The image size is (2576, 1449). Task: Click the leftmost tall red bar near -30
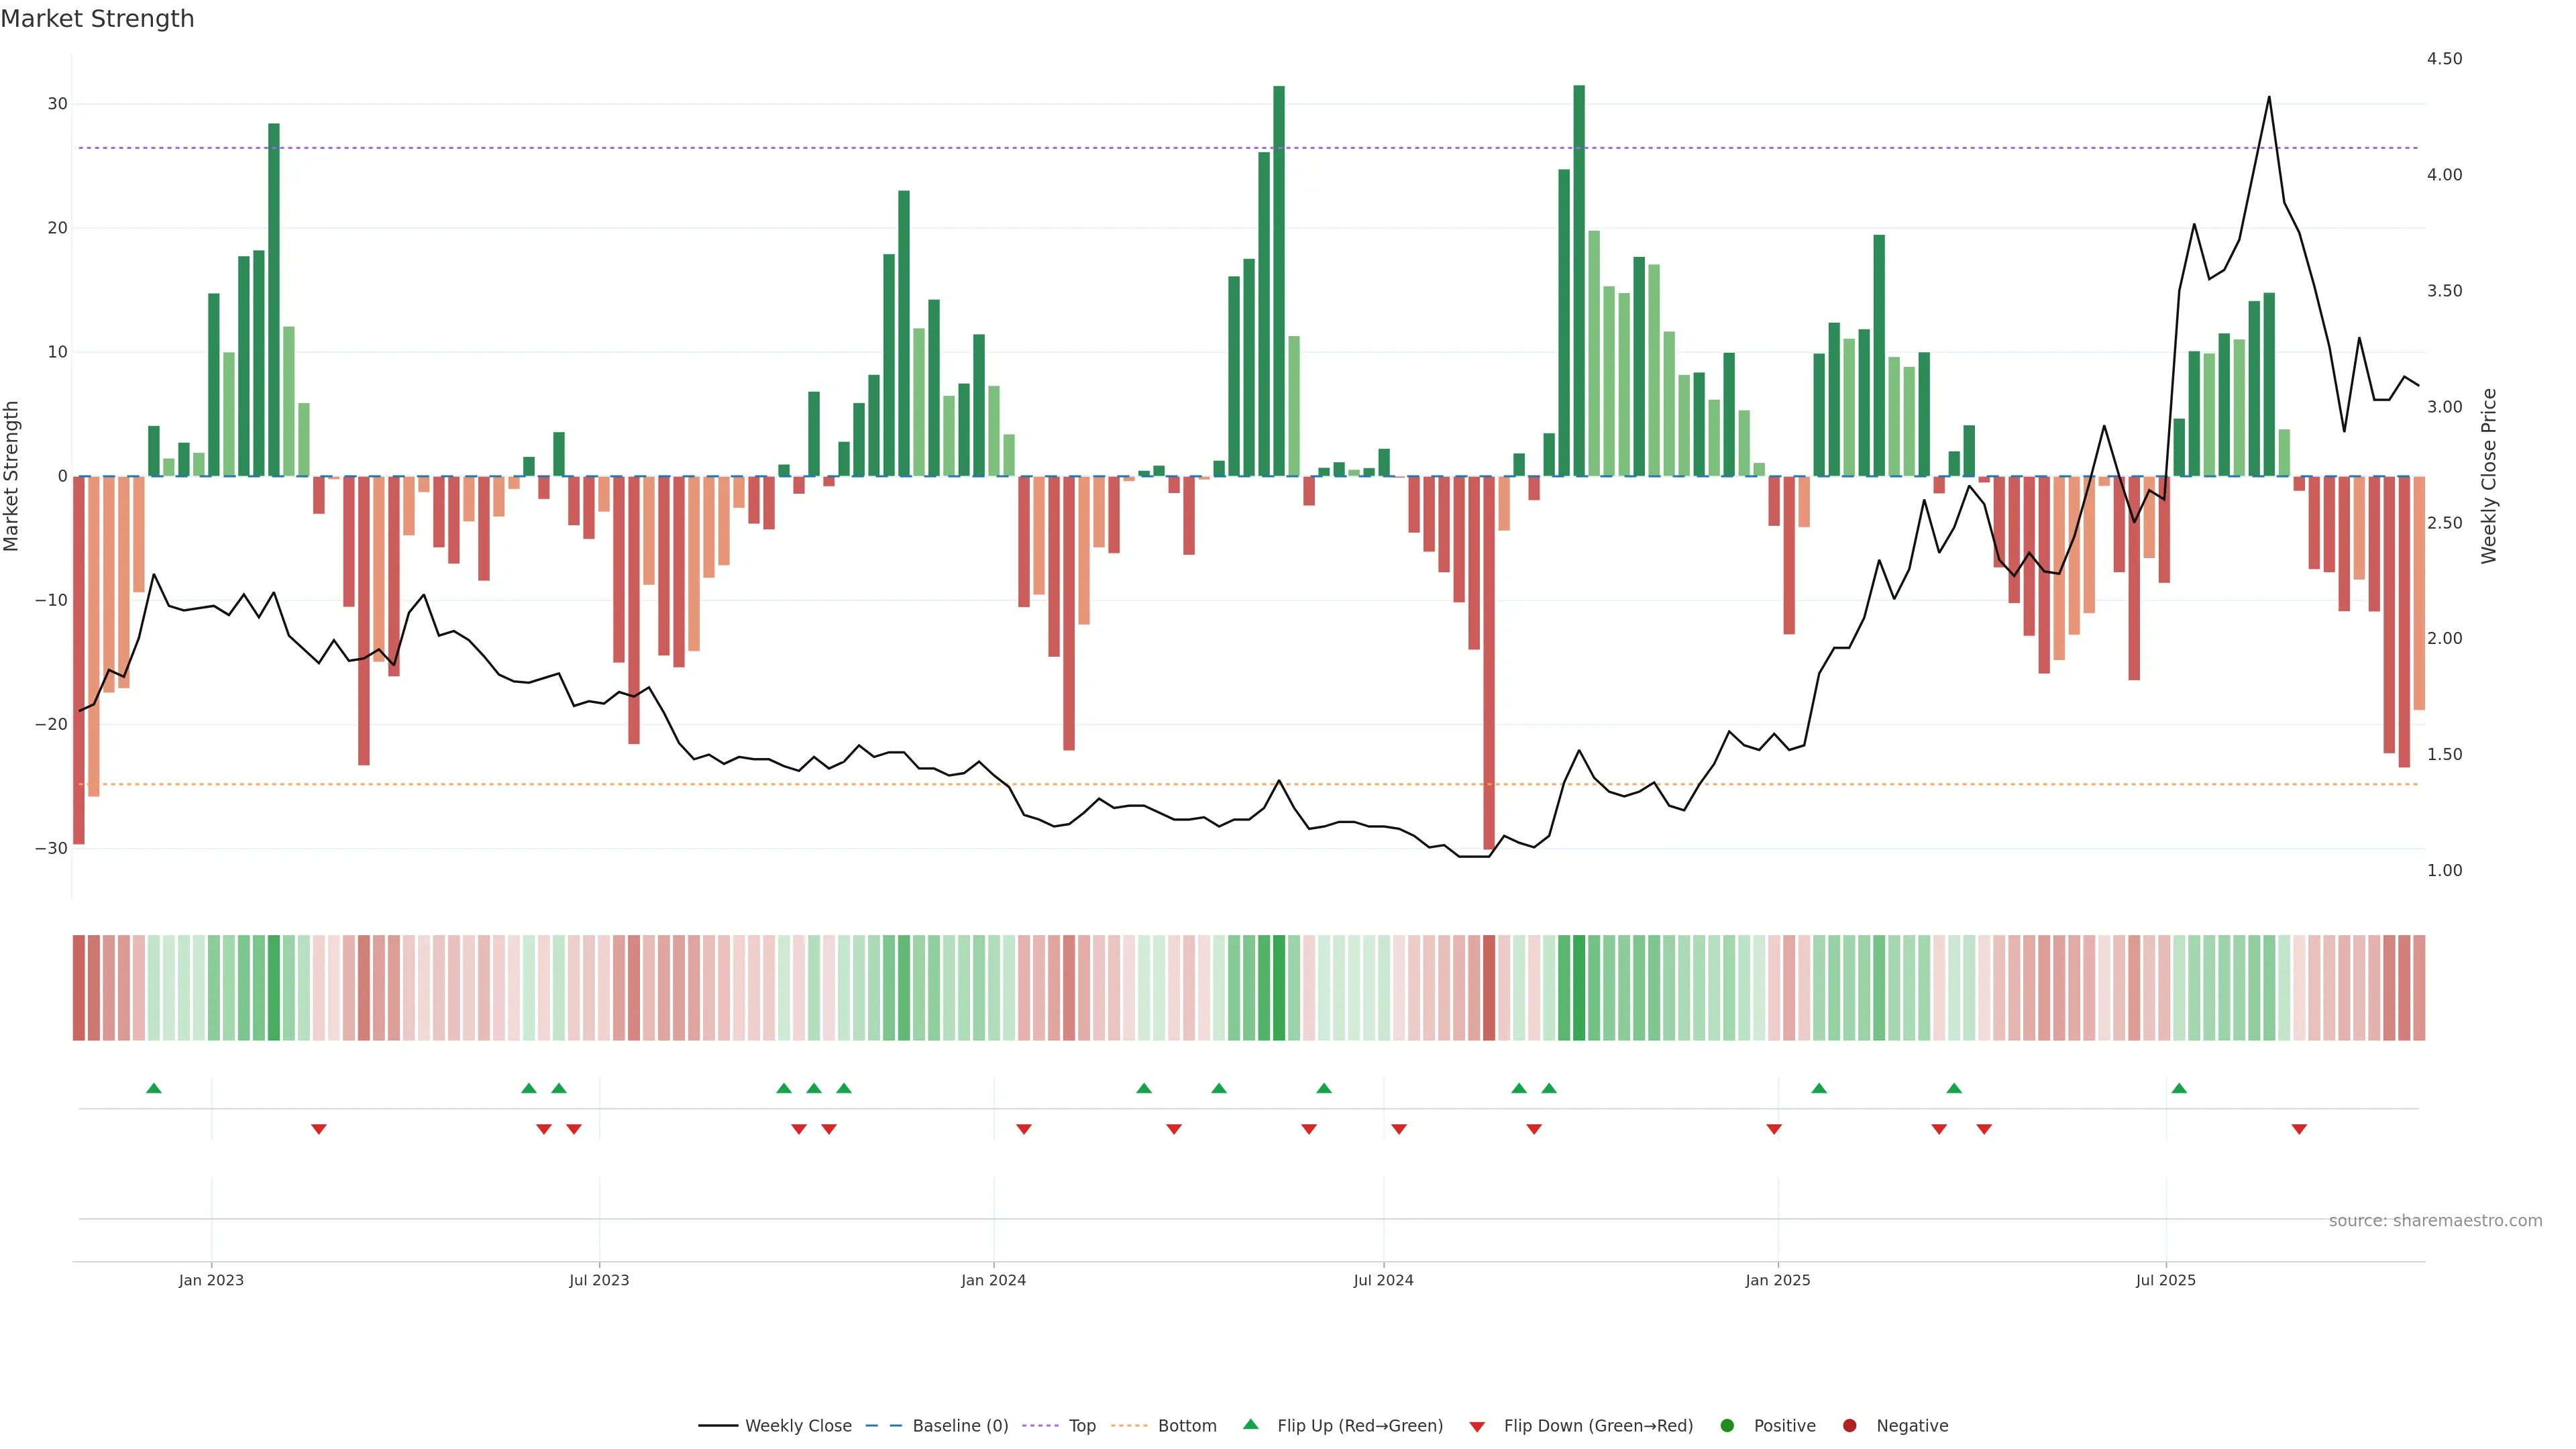point(79,660)
